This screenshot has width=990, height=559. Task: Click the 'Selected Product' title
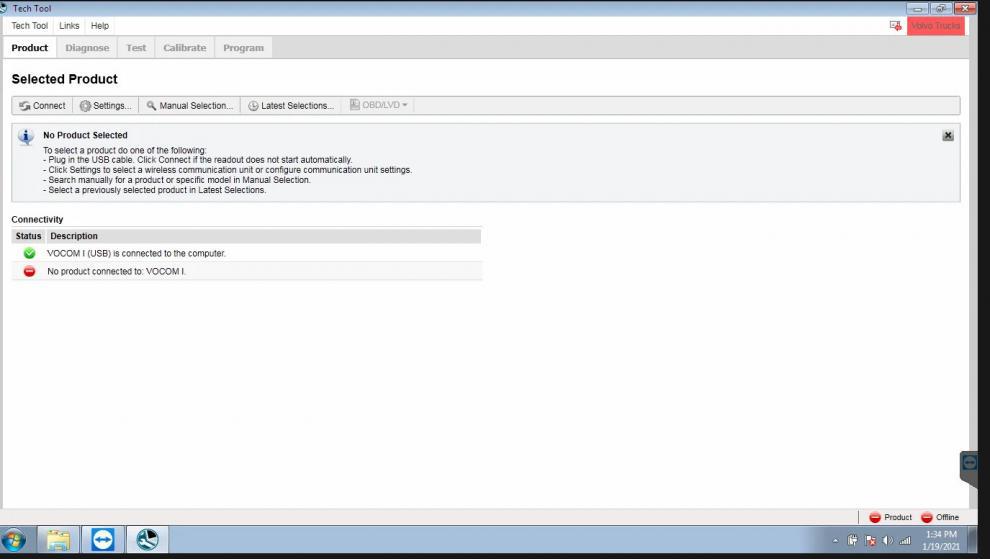(x=64, y=79)
